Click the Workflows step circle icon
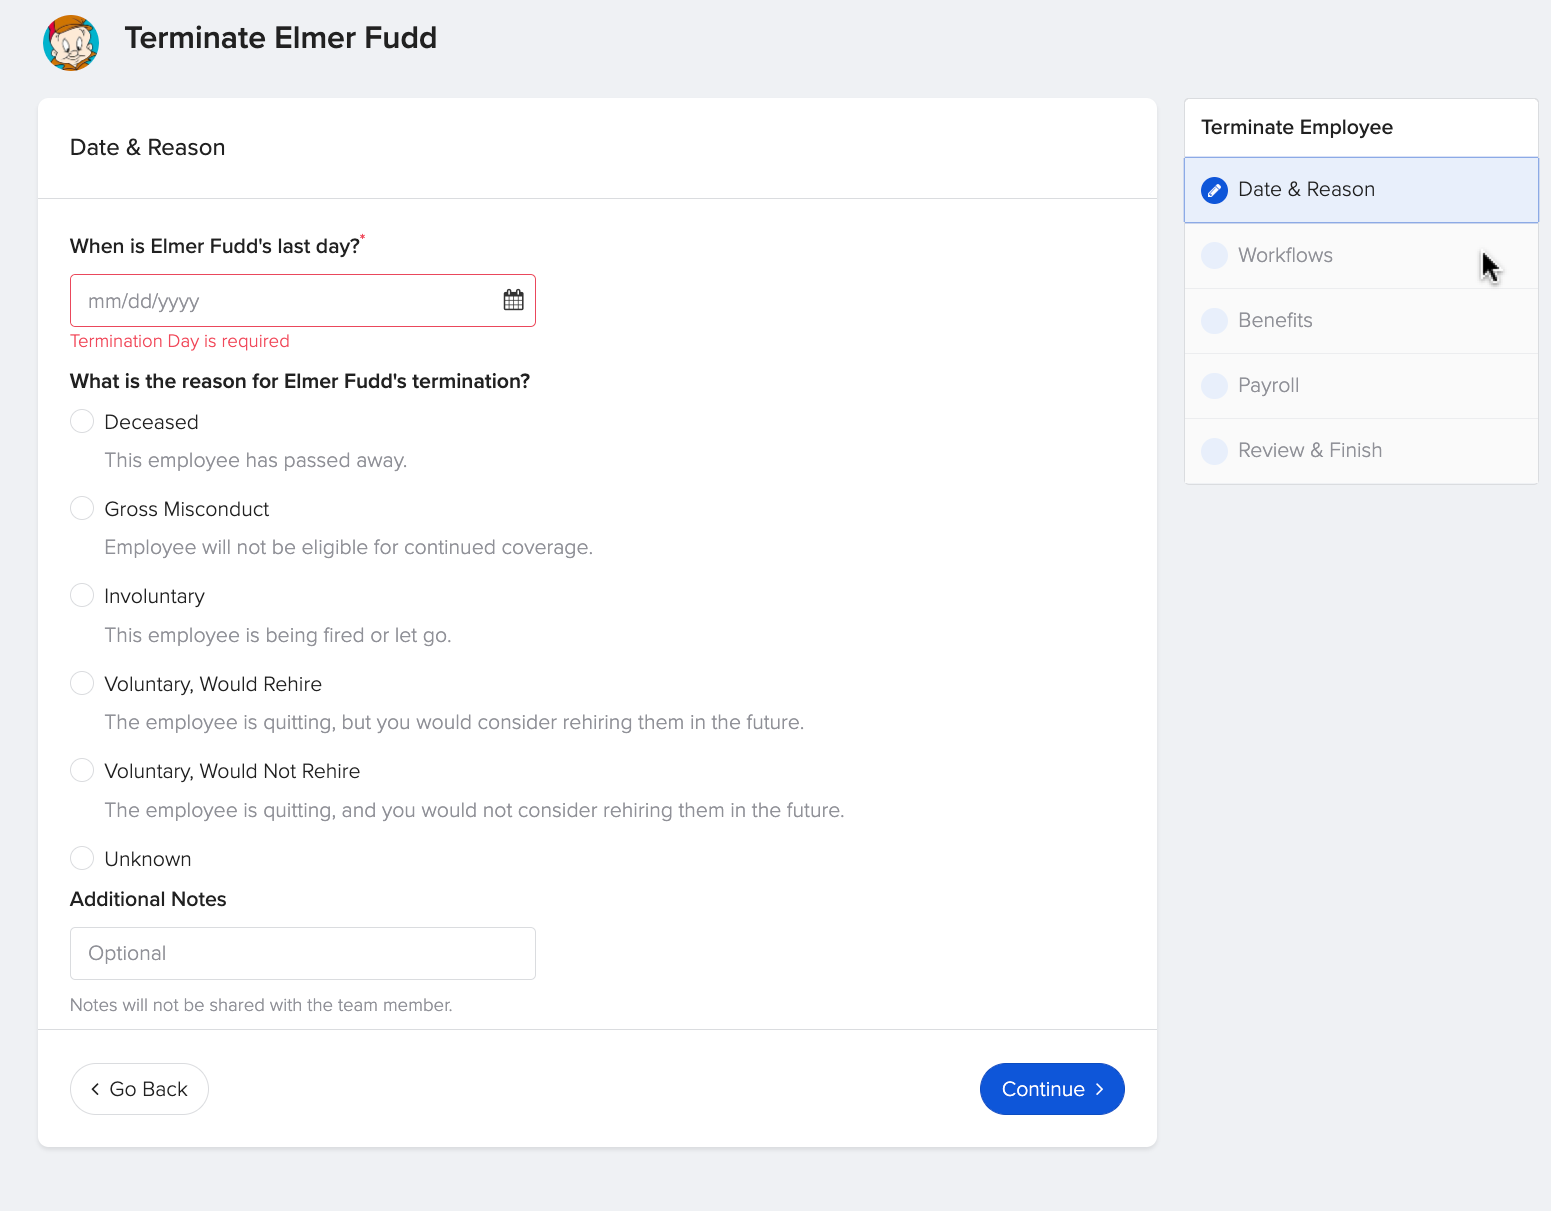 1214,255
